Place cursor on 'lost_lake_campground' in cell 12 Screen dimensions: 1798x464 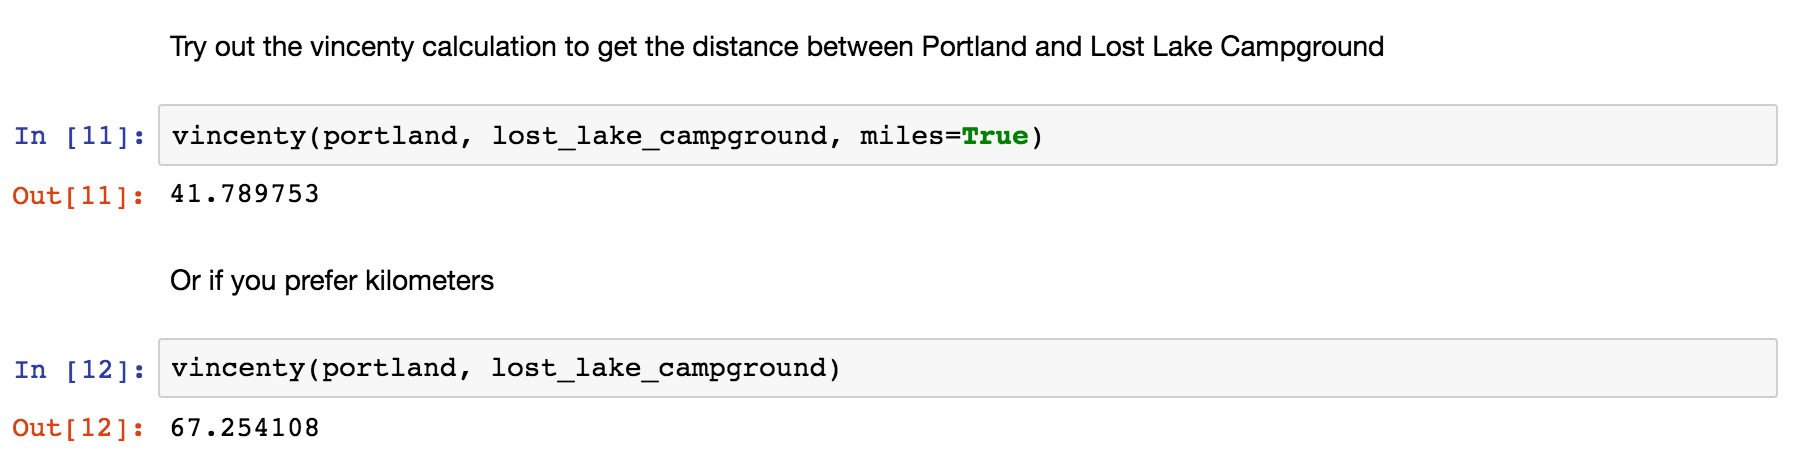(658, 368)
